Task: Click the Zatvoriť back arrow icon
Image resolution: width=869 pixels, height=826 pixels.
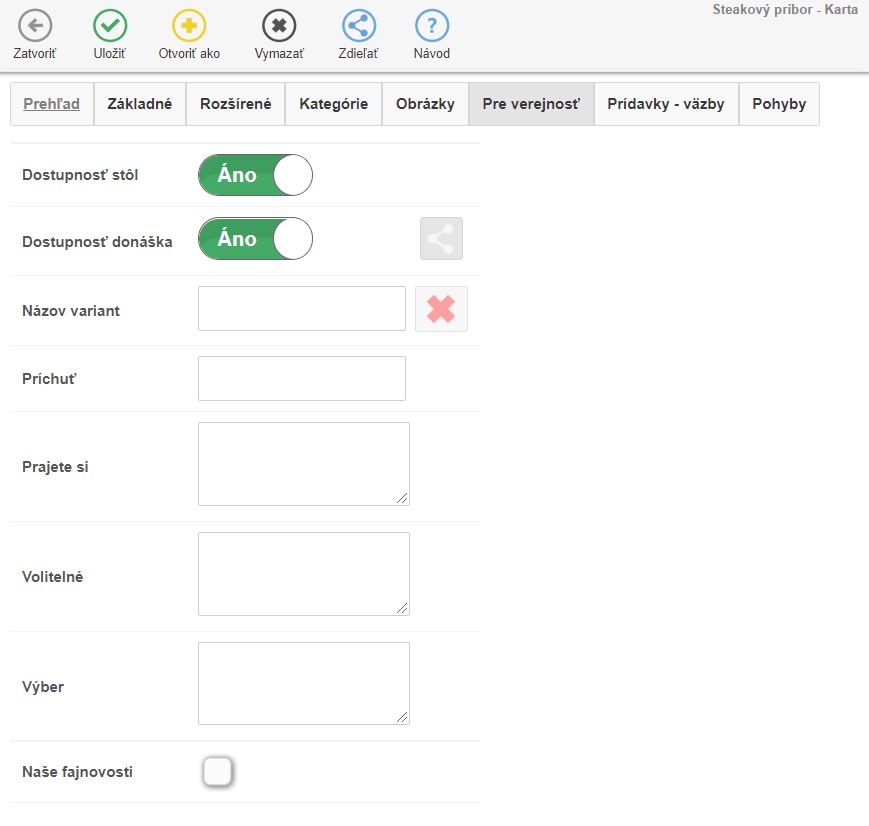Action: (34, 26)
